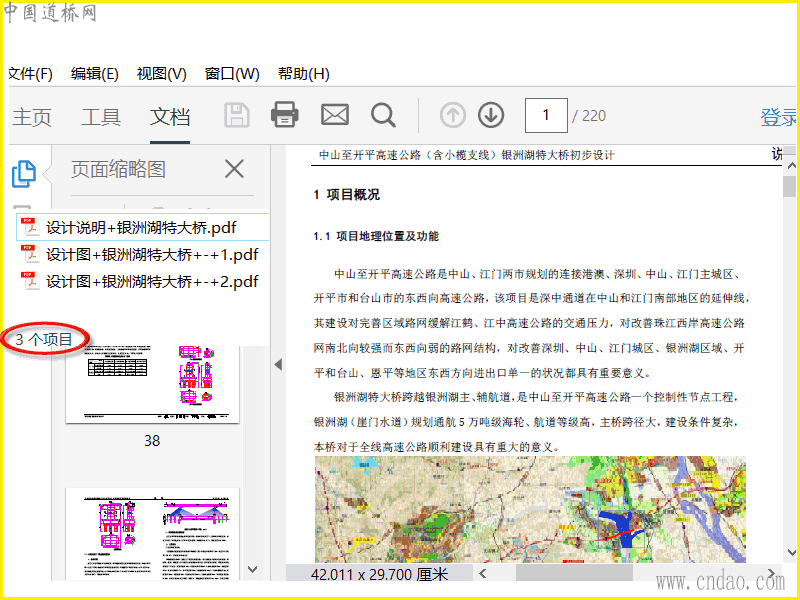Open the 编辑(E) menu
The height and width of the screenshot is (600, 800).
pyautogui.click(x=95, y=74)
